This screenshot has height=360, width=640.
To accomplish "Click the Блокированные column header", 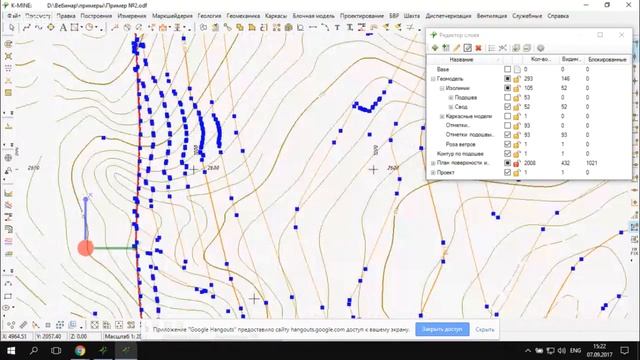I will point(607,60).
